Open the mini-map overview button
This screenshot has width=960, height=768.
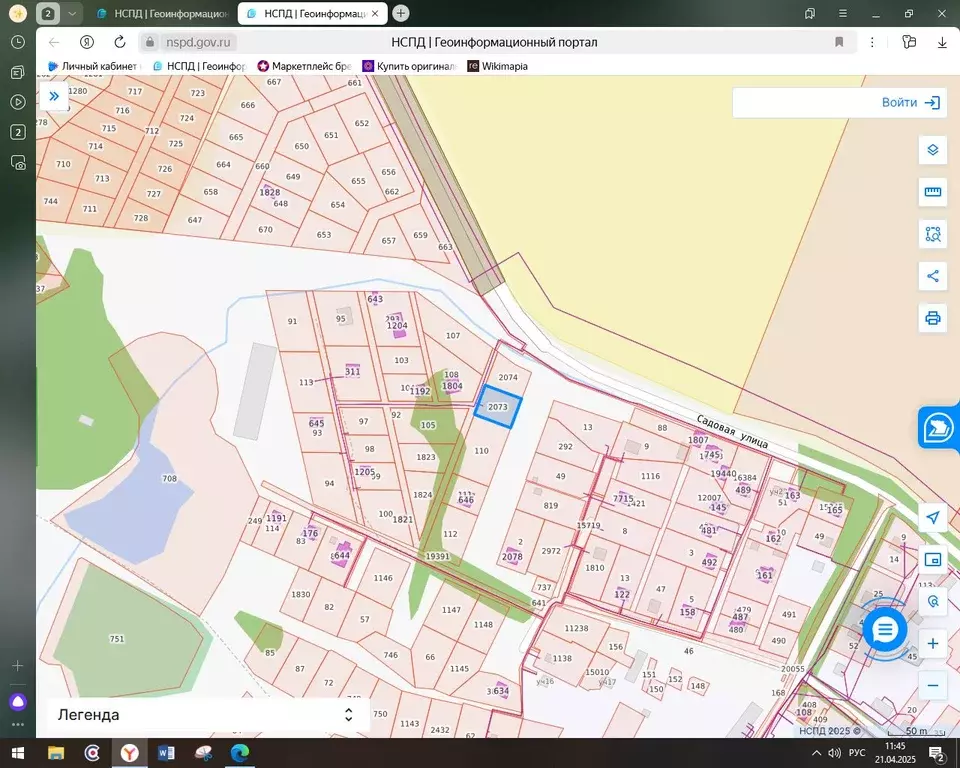(x=932, y=559)
